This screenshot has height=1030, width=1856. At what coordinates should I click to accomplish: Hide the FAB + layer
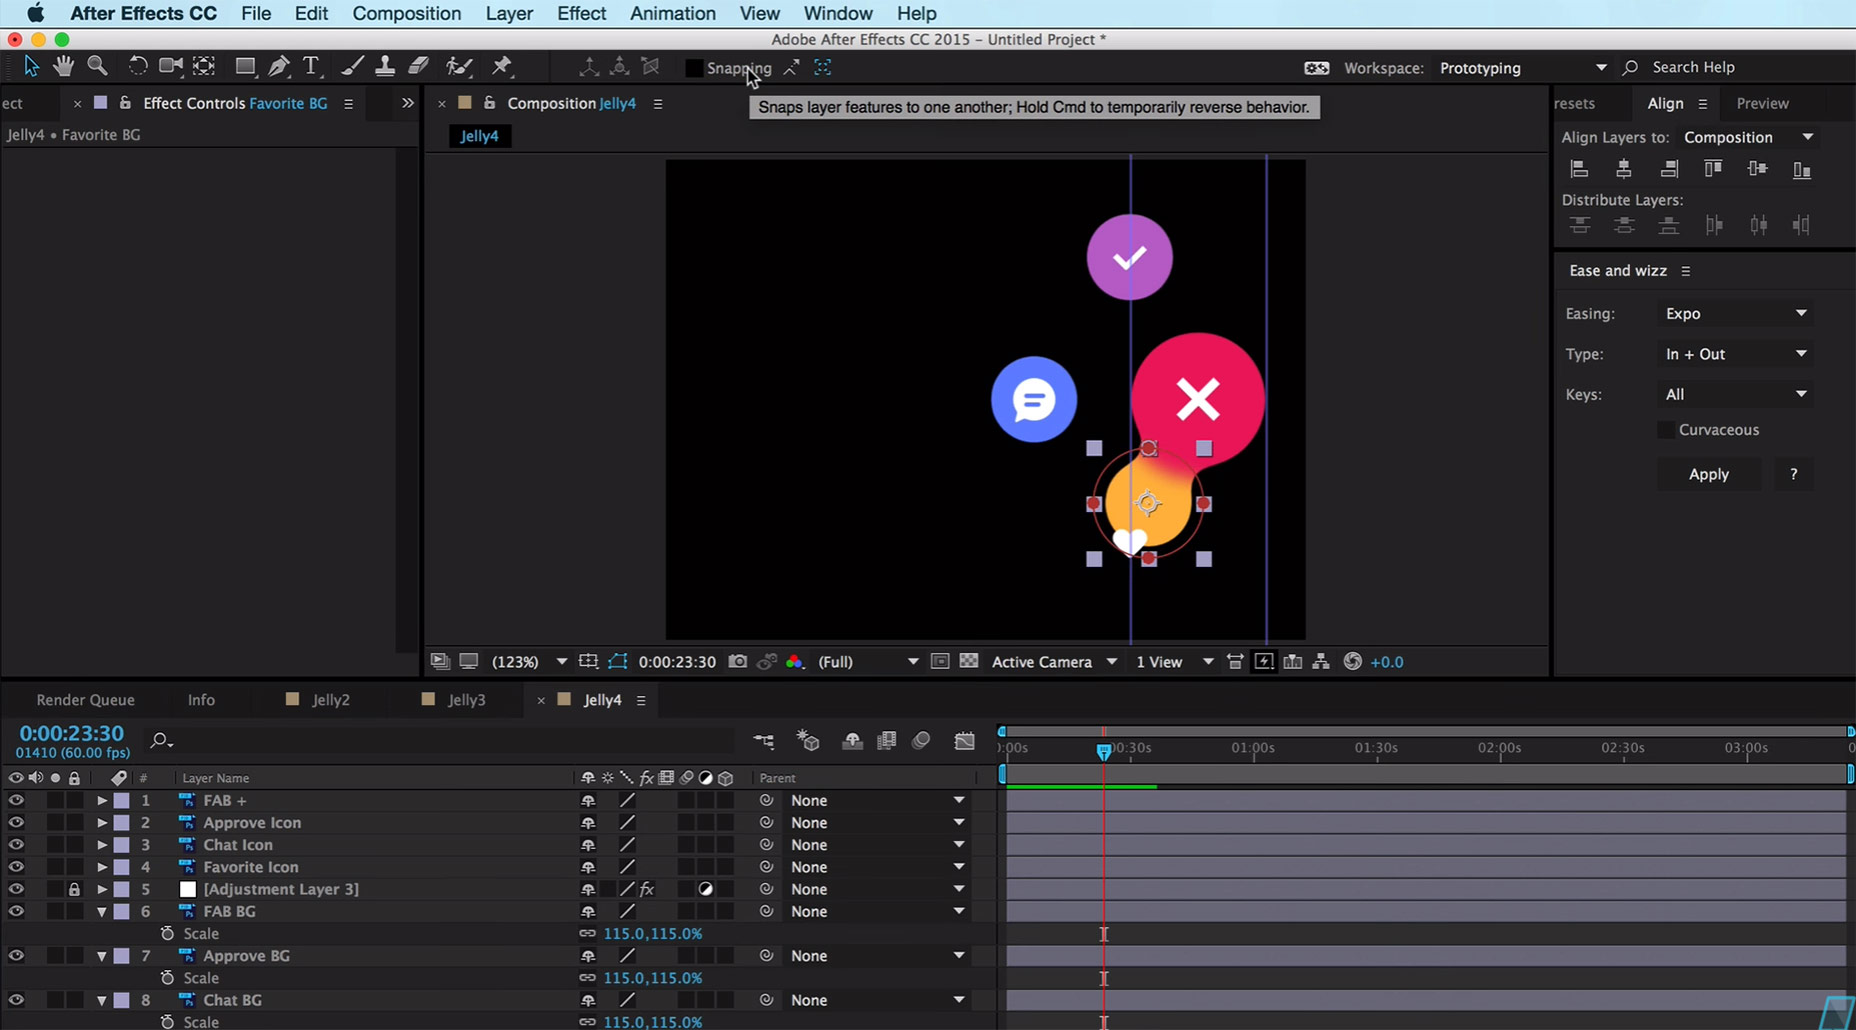click(16, 800)
